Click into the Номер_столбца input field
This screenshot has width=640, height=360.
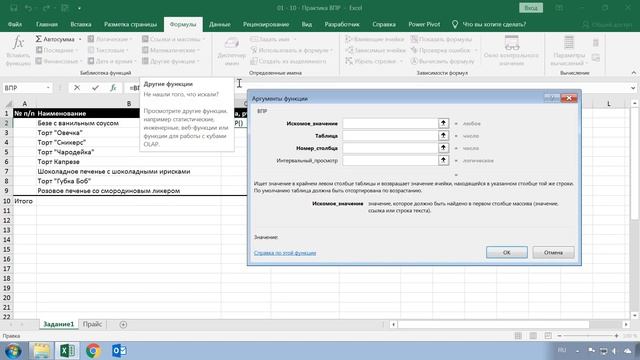tap(390, 148)
